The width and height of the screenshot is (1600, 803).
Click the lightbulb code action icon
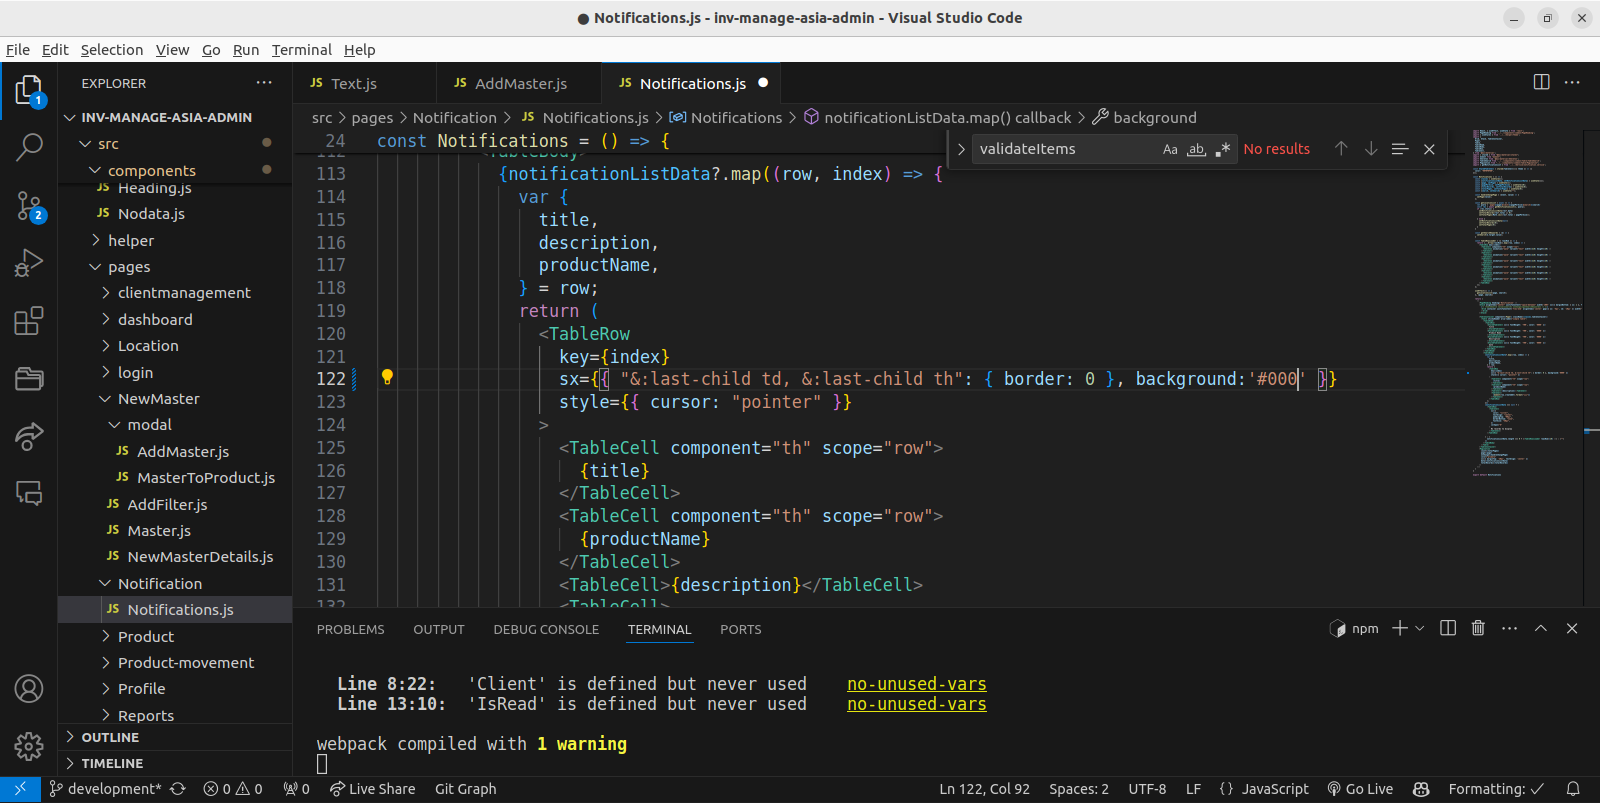(x=387, y=378)
